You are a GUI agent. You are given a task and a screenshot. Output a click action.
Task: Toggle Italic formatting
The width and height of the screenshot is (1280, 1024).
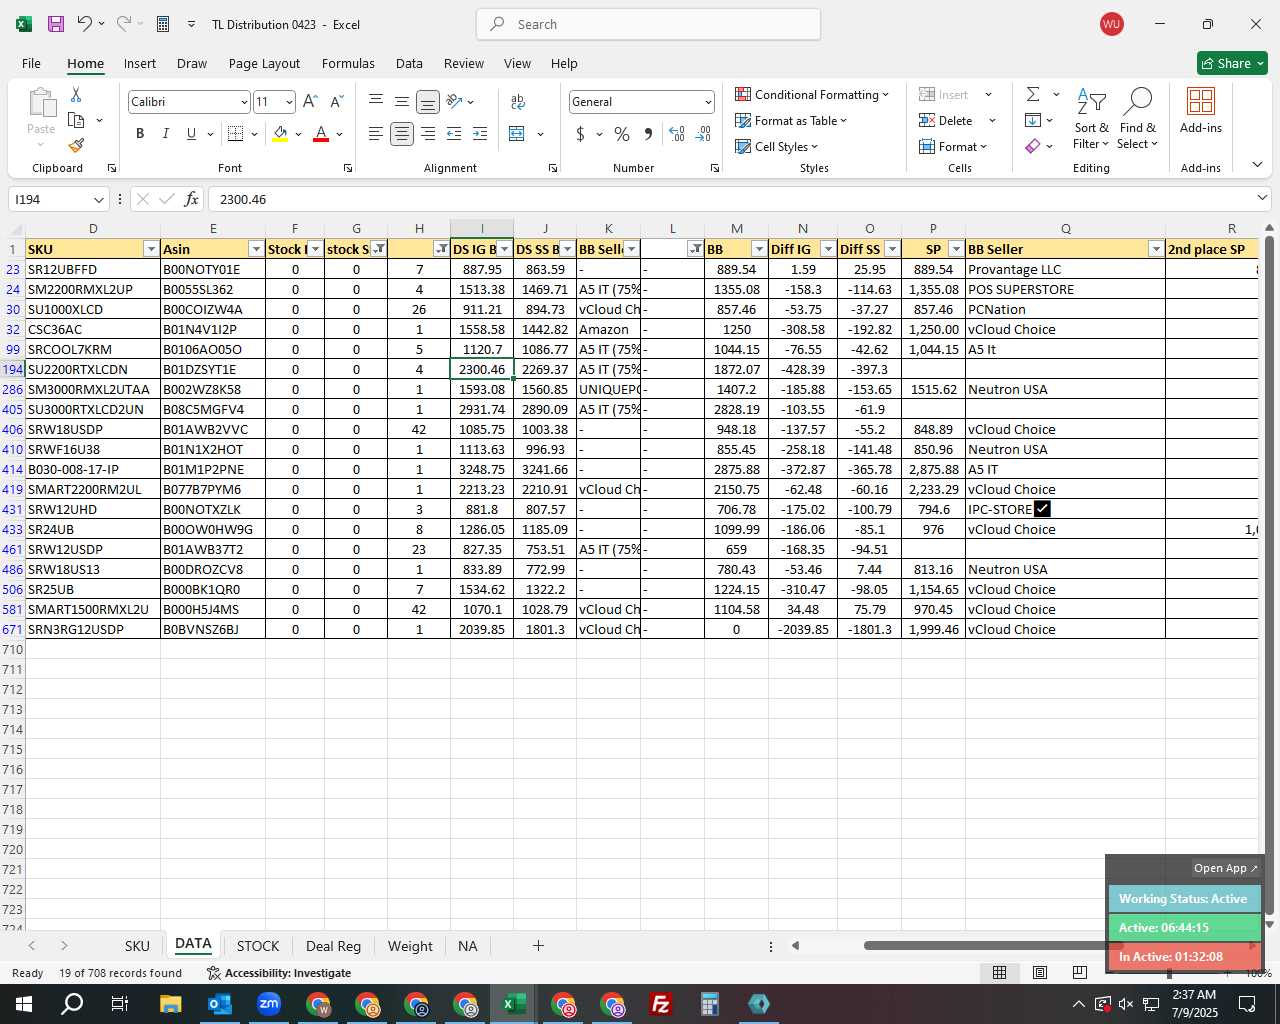point(165,133)
